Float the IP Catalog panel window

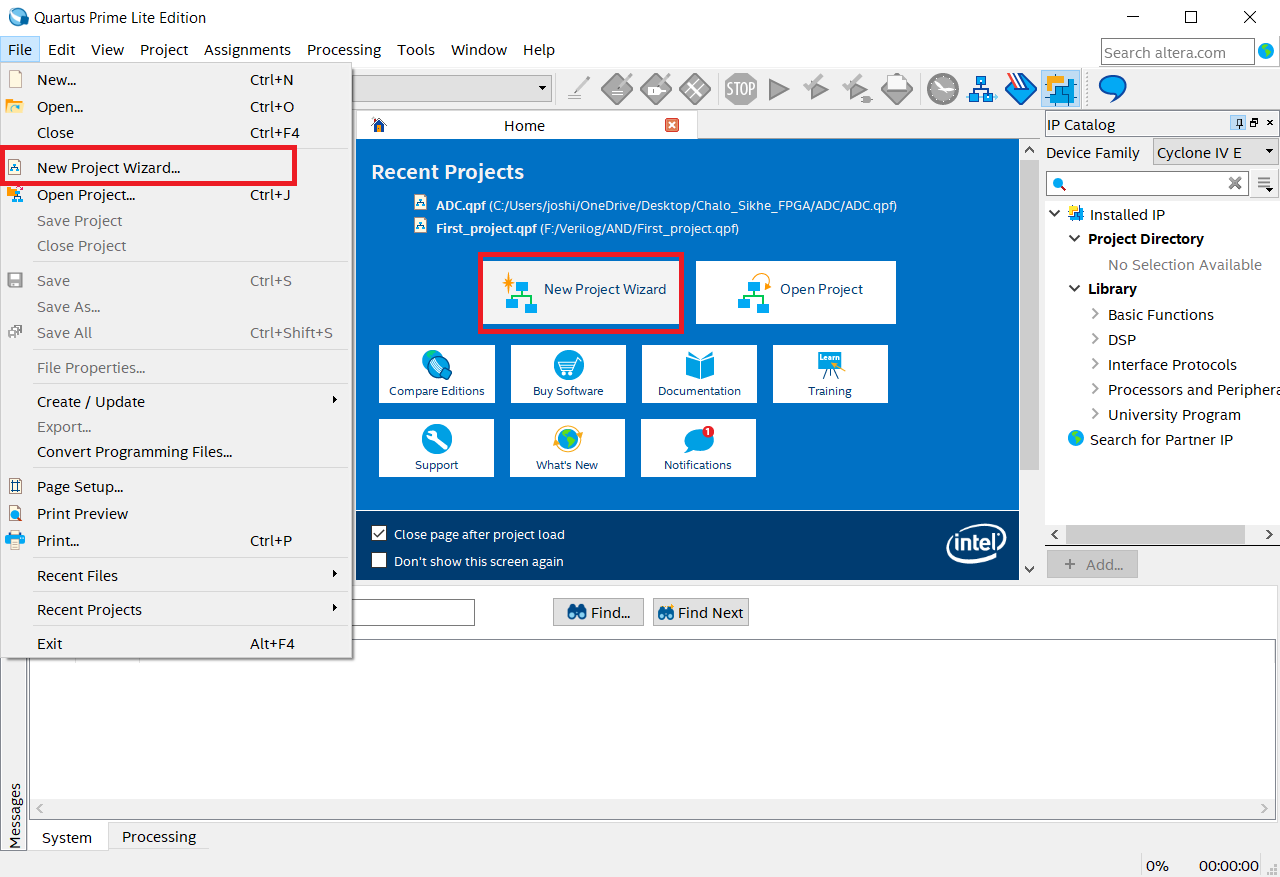[x=1254, y=123]
